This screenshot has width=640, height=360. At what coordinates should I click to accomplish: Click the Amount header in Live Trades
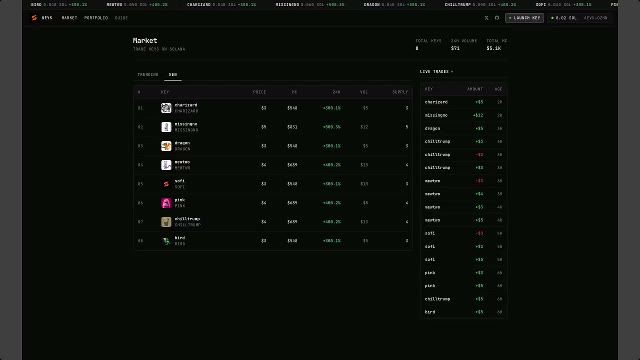(x=475, y=89)
